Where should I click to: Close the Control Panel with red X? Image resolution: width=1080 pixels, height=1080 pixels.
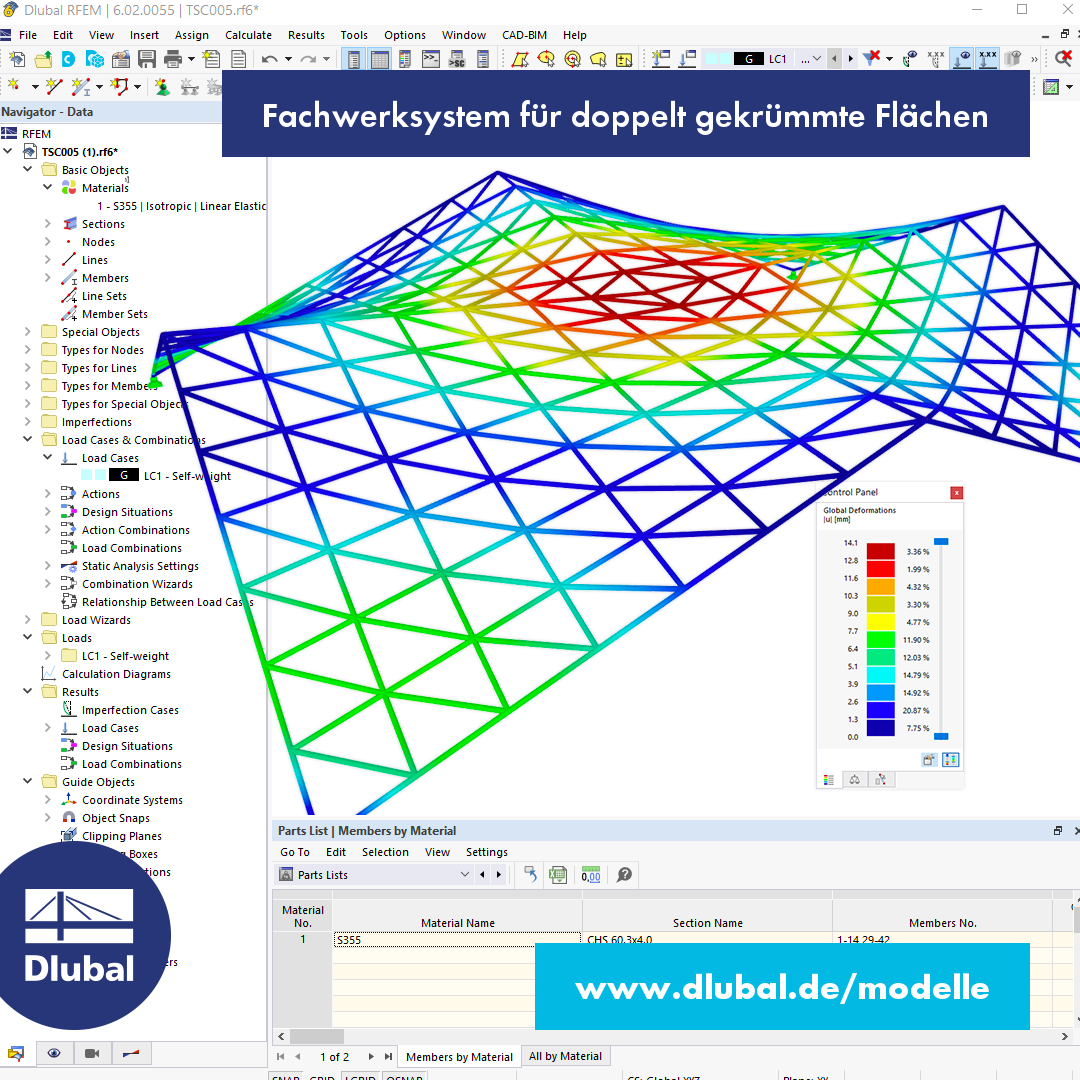coord(956,492)
